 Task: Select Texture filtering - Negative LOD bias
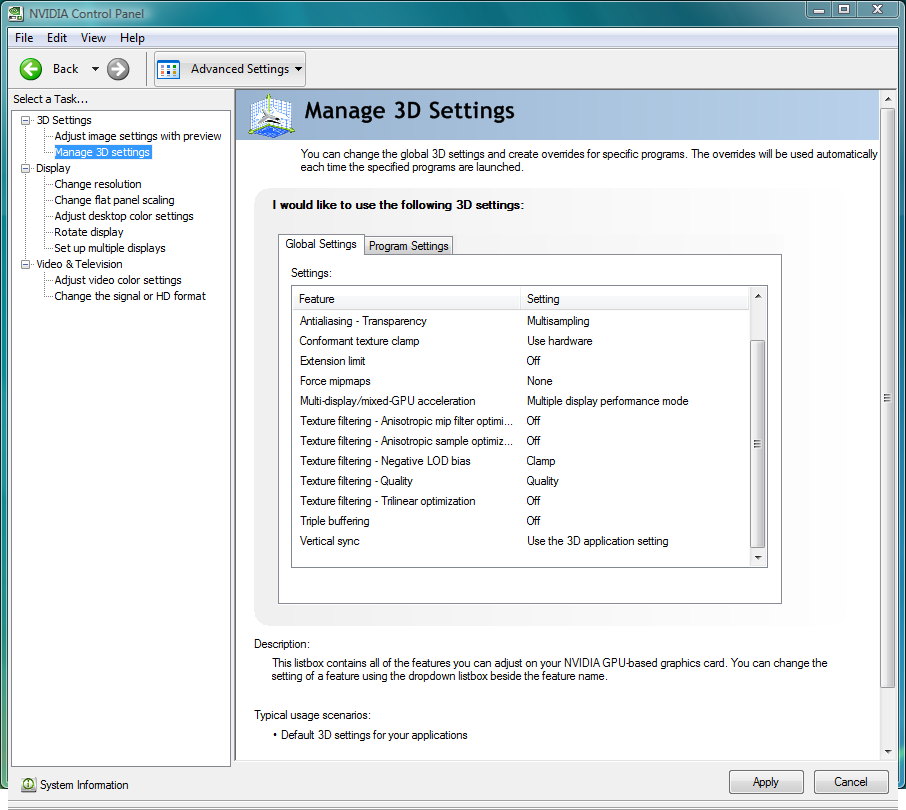click(521, 461)
